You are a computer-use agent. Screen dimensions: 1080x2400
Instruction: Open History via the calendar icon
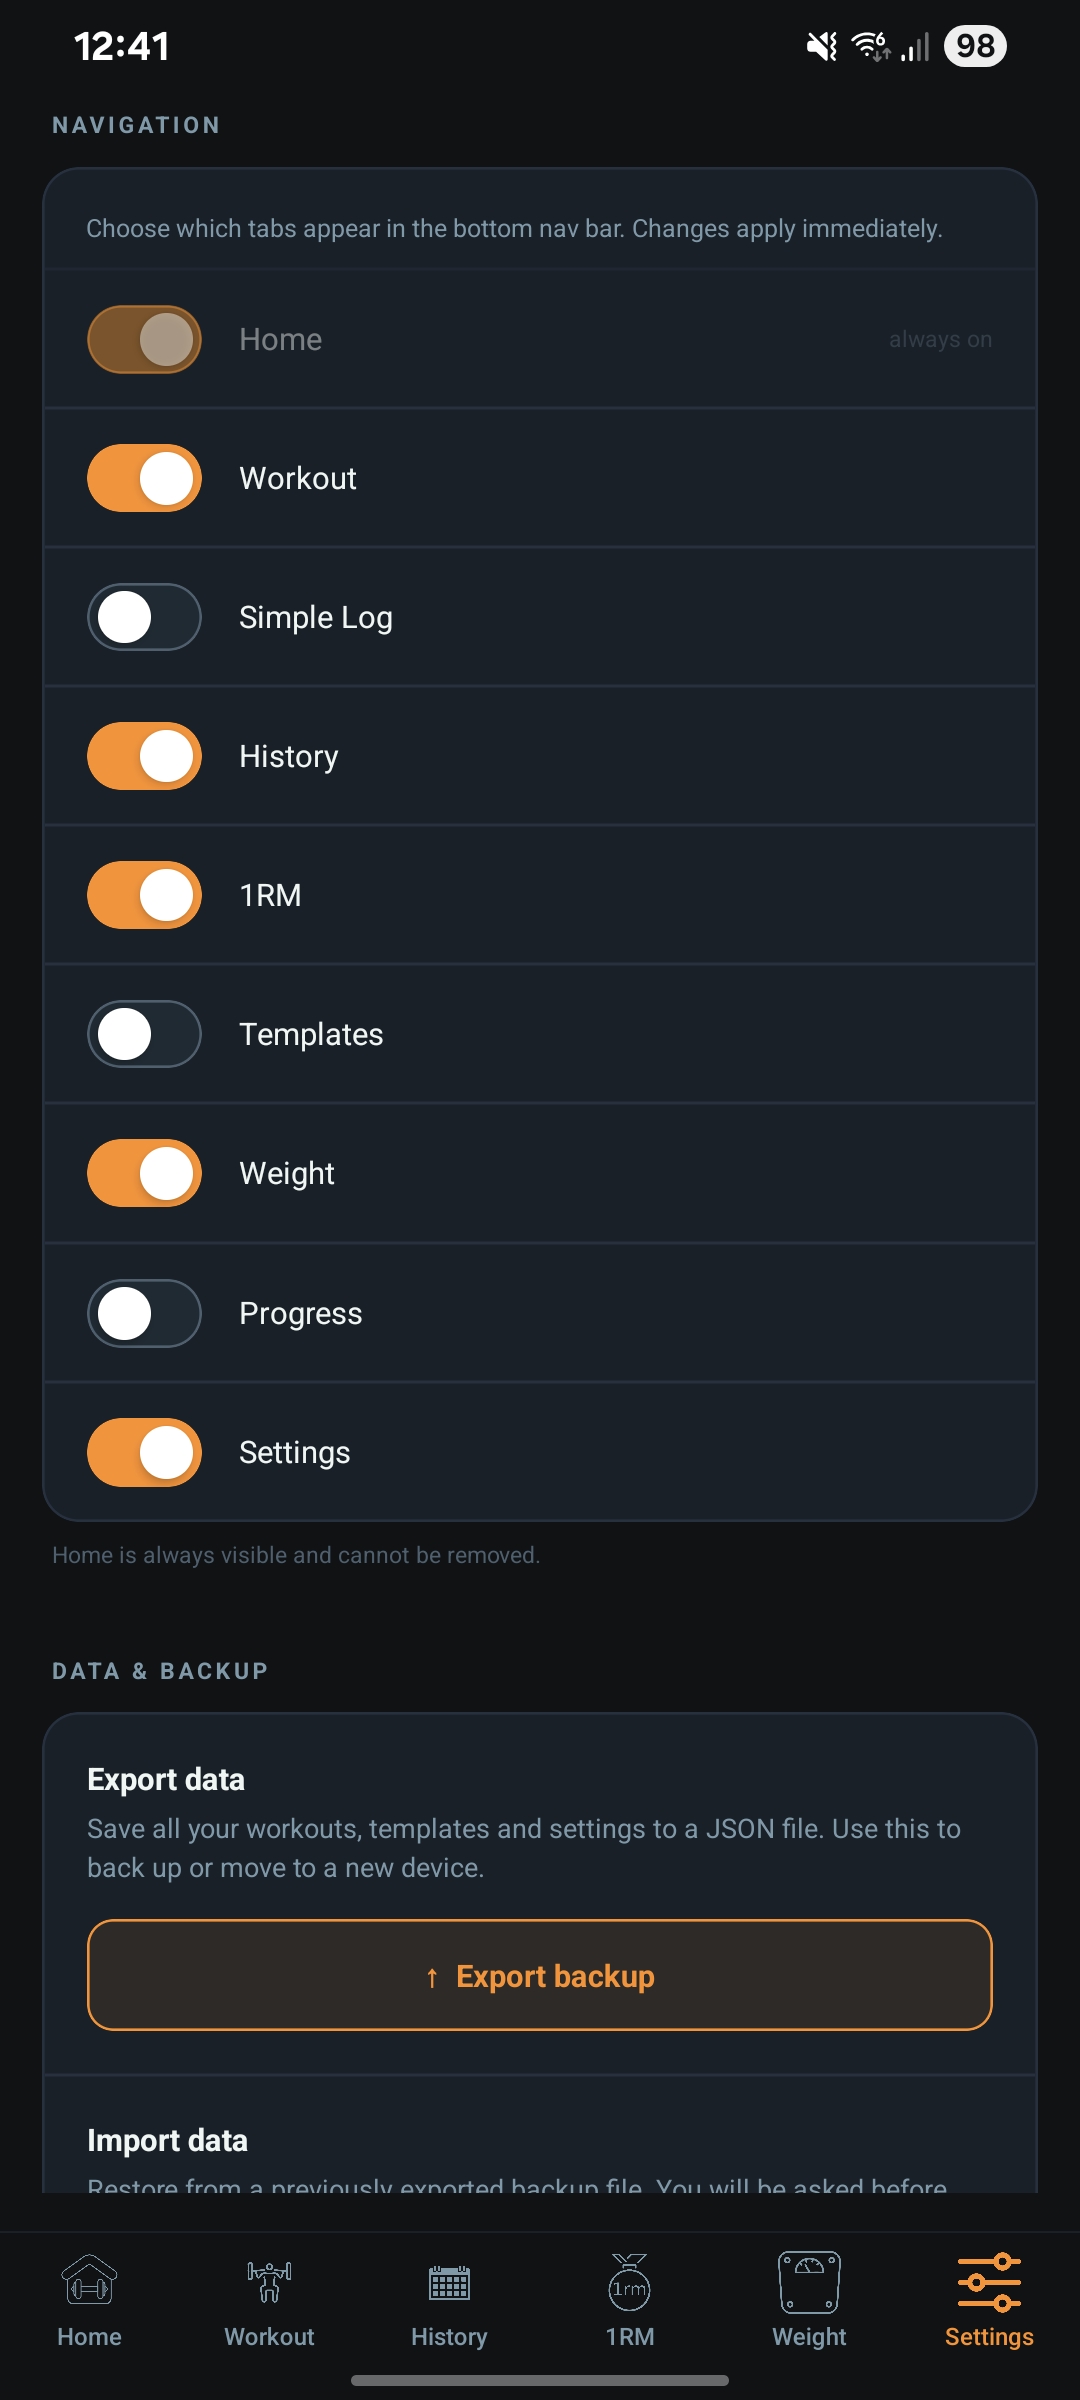coord(448,2283)
